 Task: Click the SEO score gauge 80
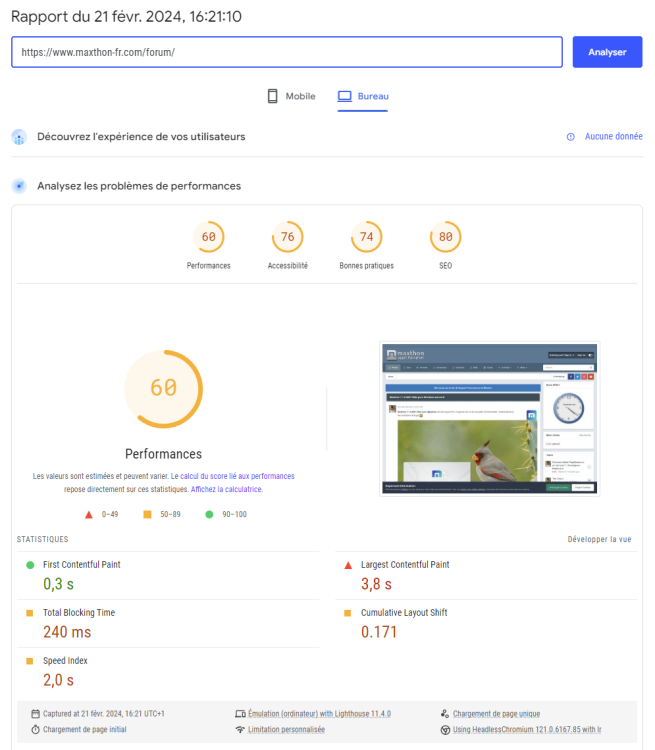(445, 238)
